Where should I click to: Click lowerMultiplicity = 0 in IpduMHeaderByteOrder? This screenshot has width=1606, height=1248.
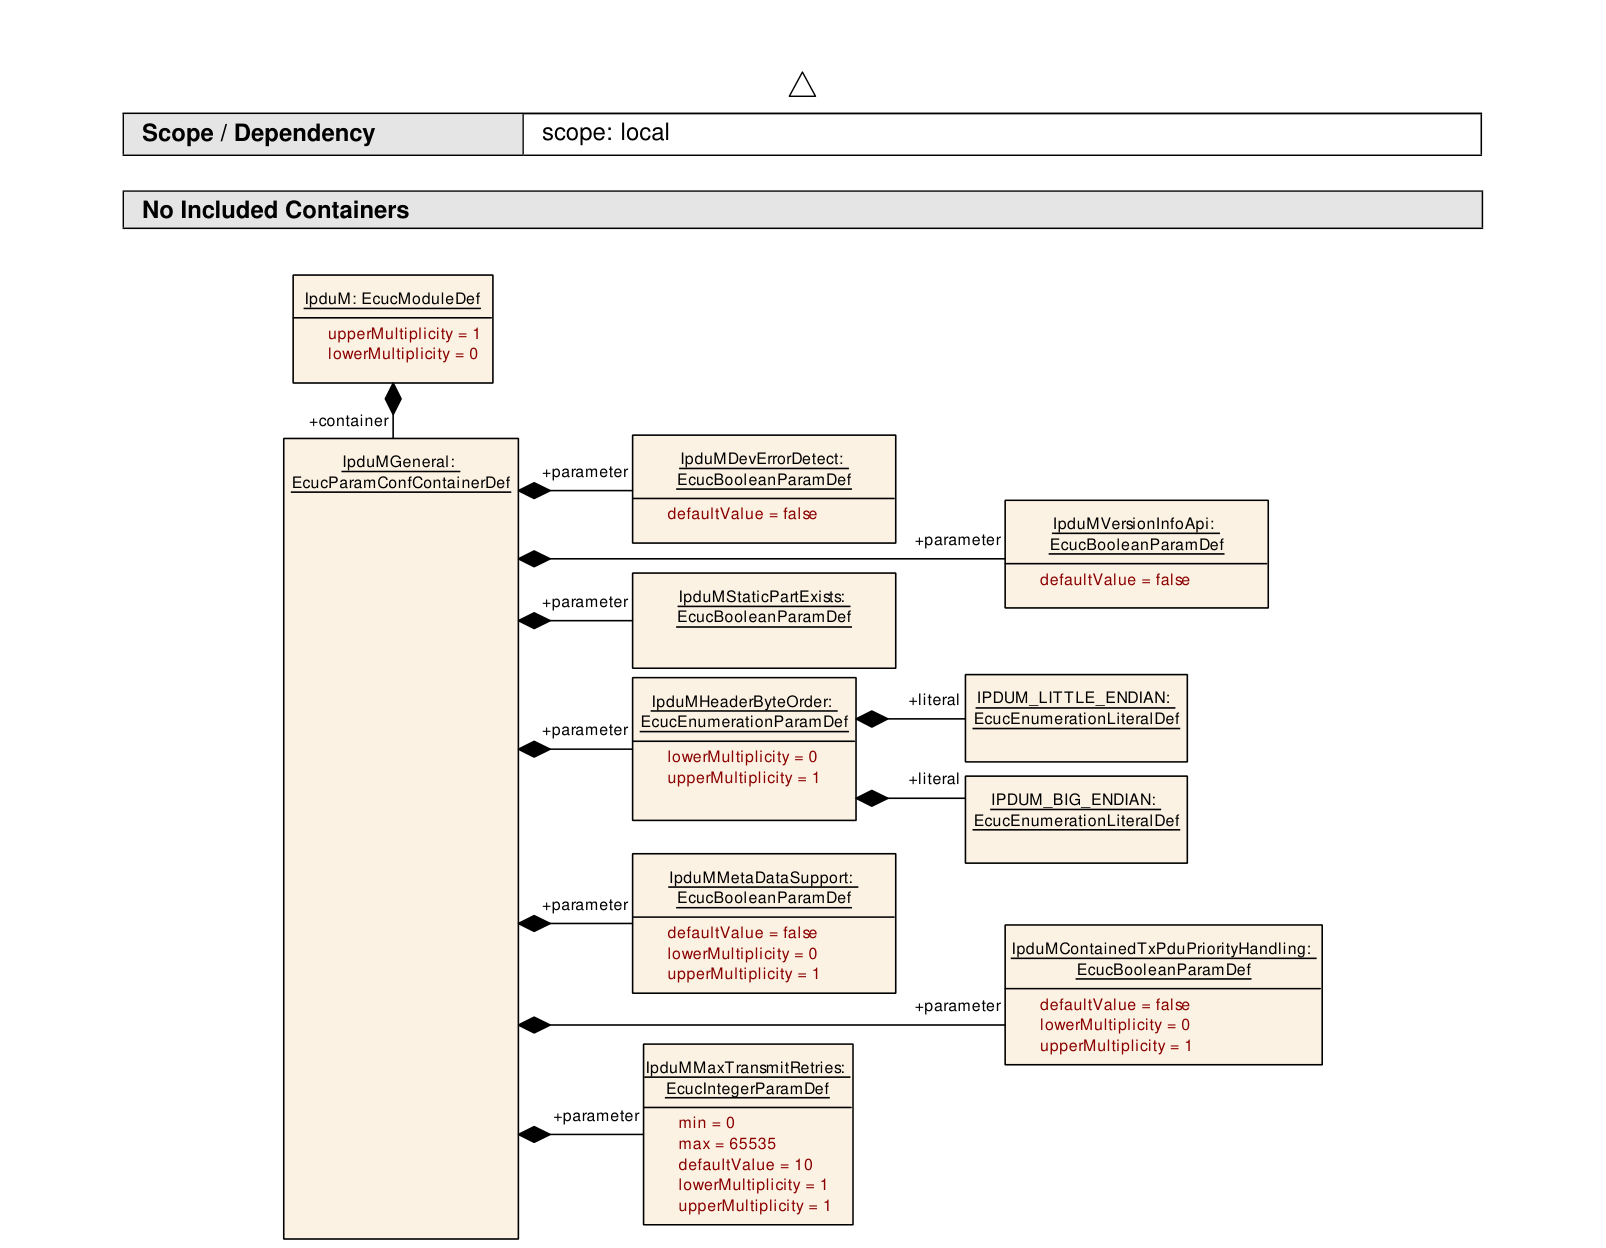pos(742,757)
